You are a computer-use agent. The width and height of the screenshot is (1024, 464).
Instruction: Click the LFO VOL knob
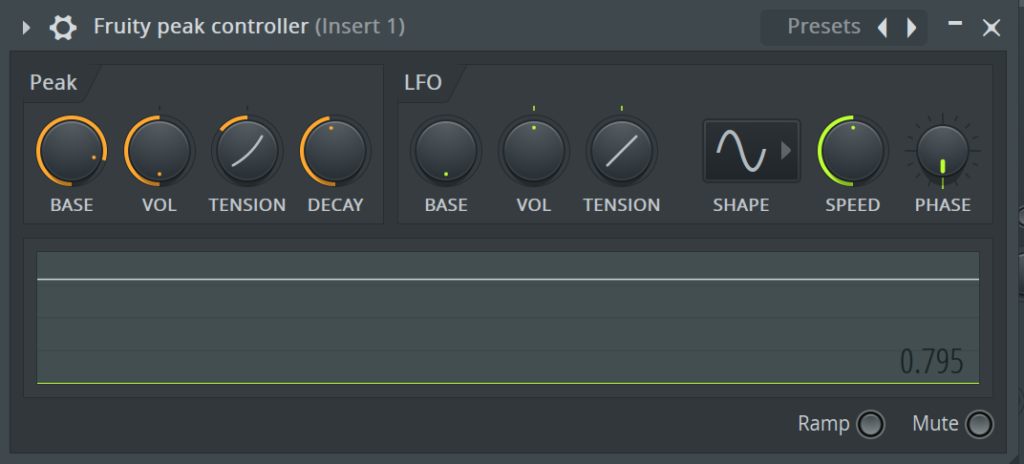534,151
